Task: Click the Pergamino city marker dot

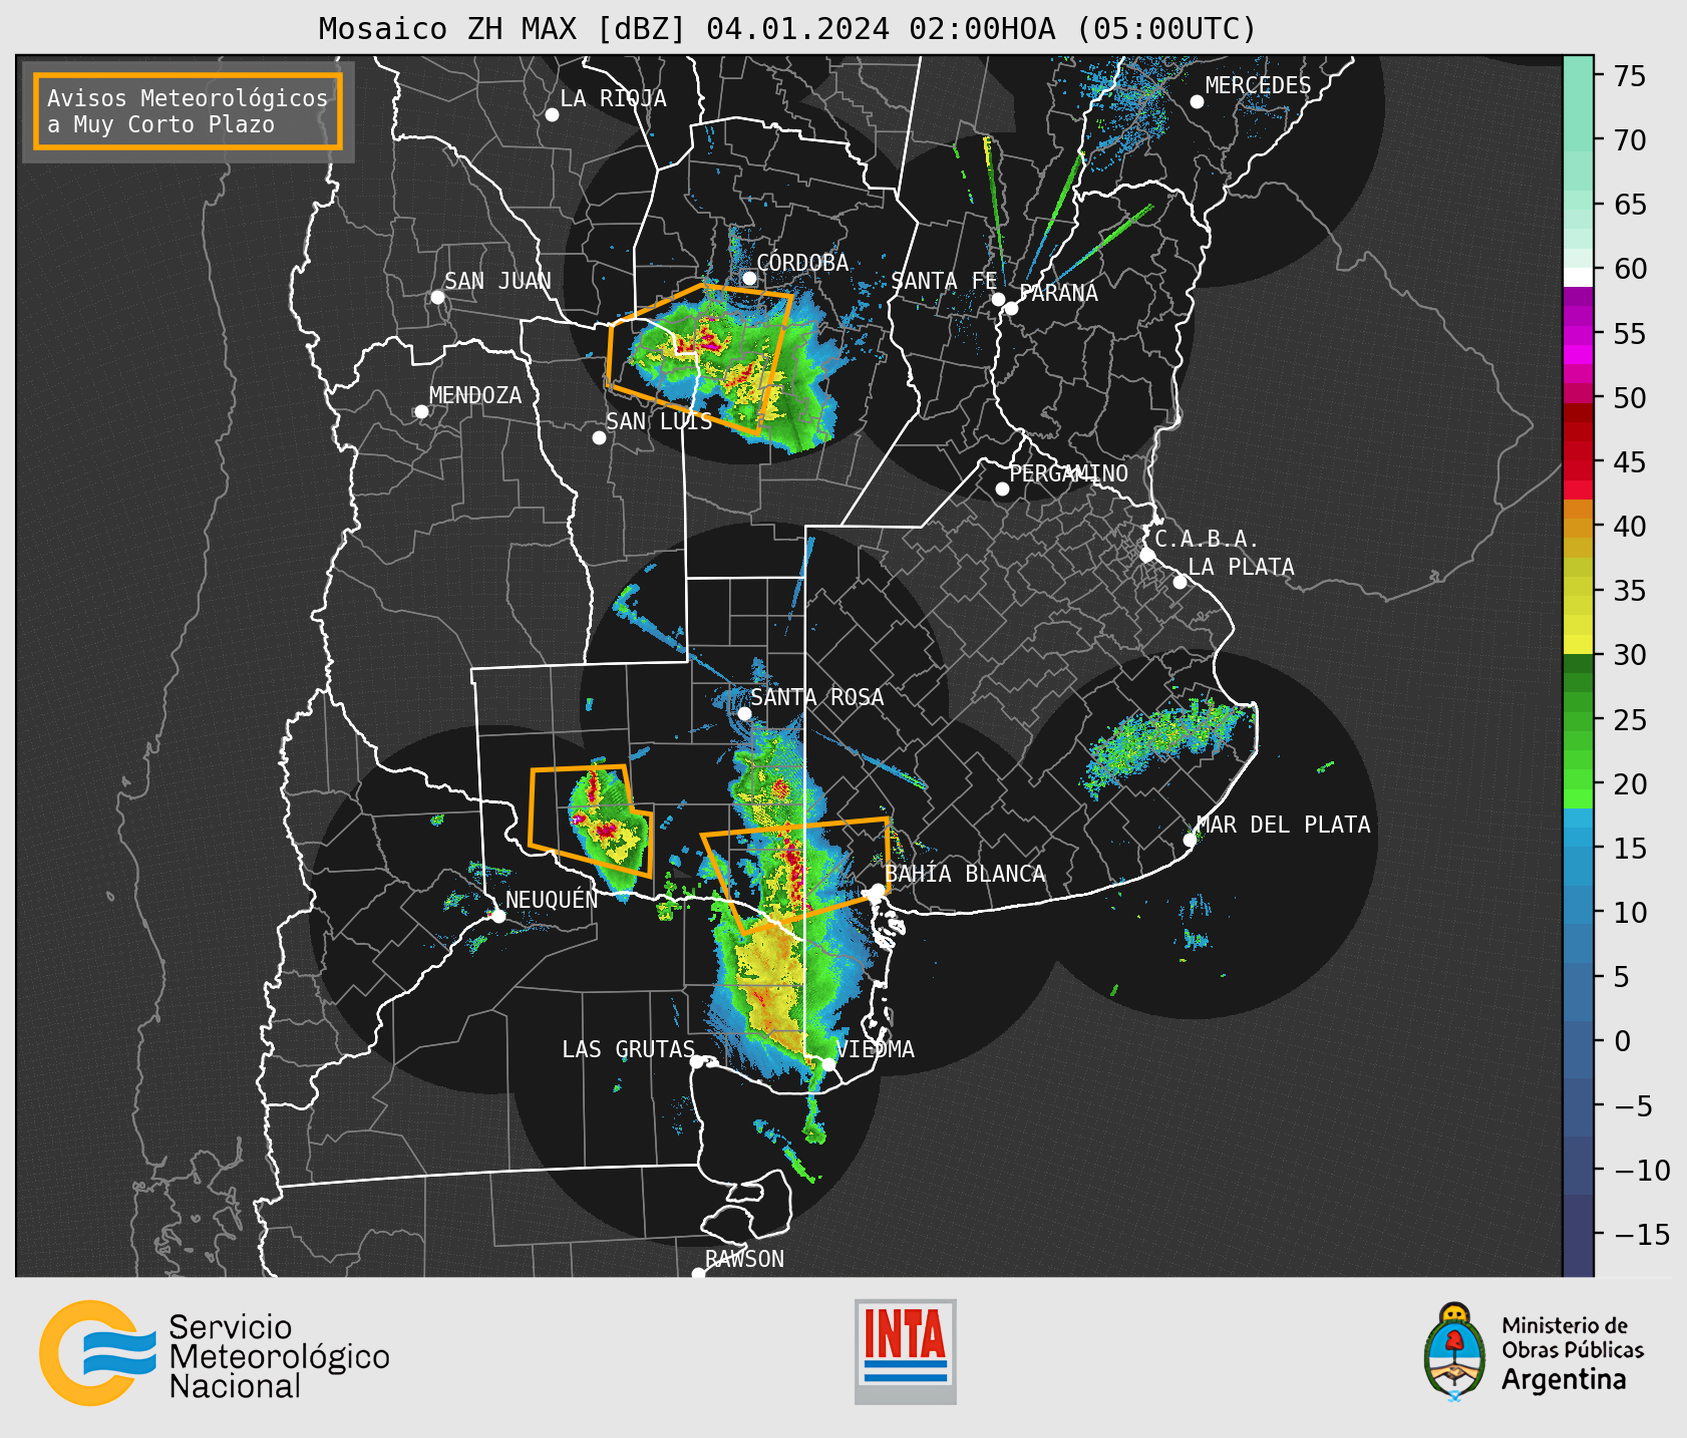Action: [x=1002, y=489]
